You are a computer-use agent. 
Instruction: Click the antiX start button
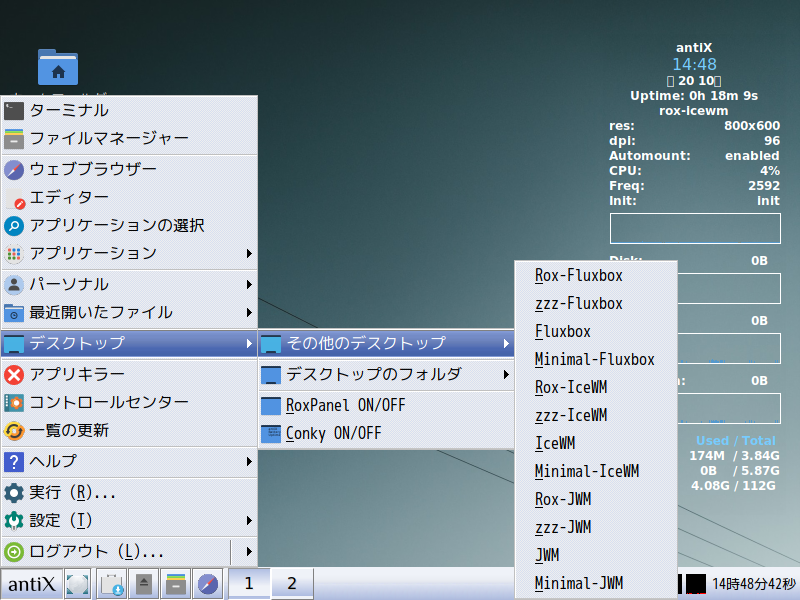click(32, 584)
